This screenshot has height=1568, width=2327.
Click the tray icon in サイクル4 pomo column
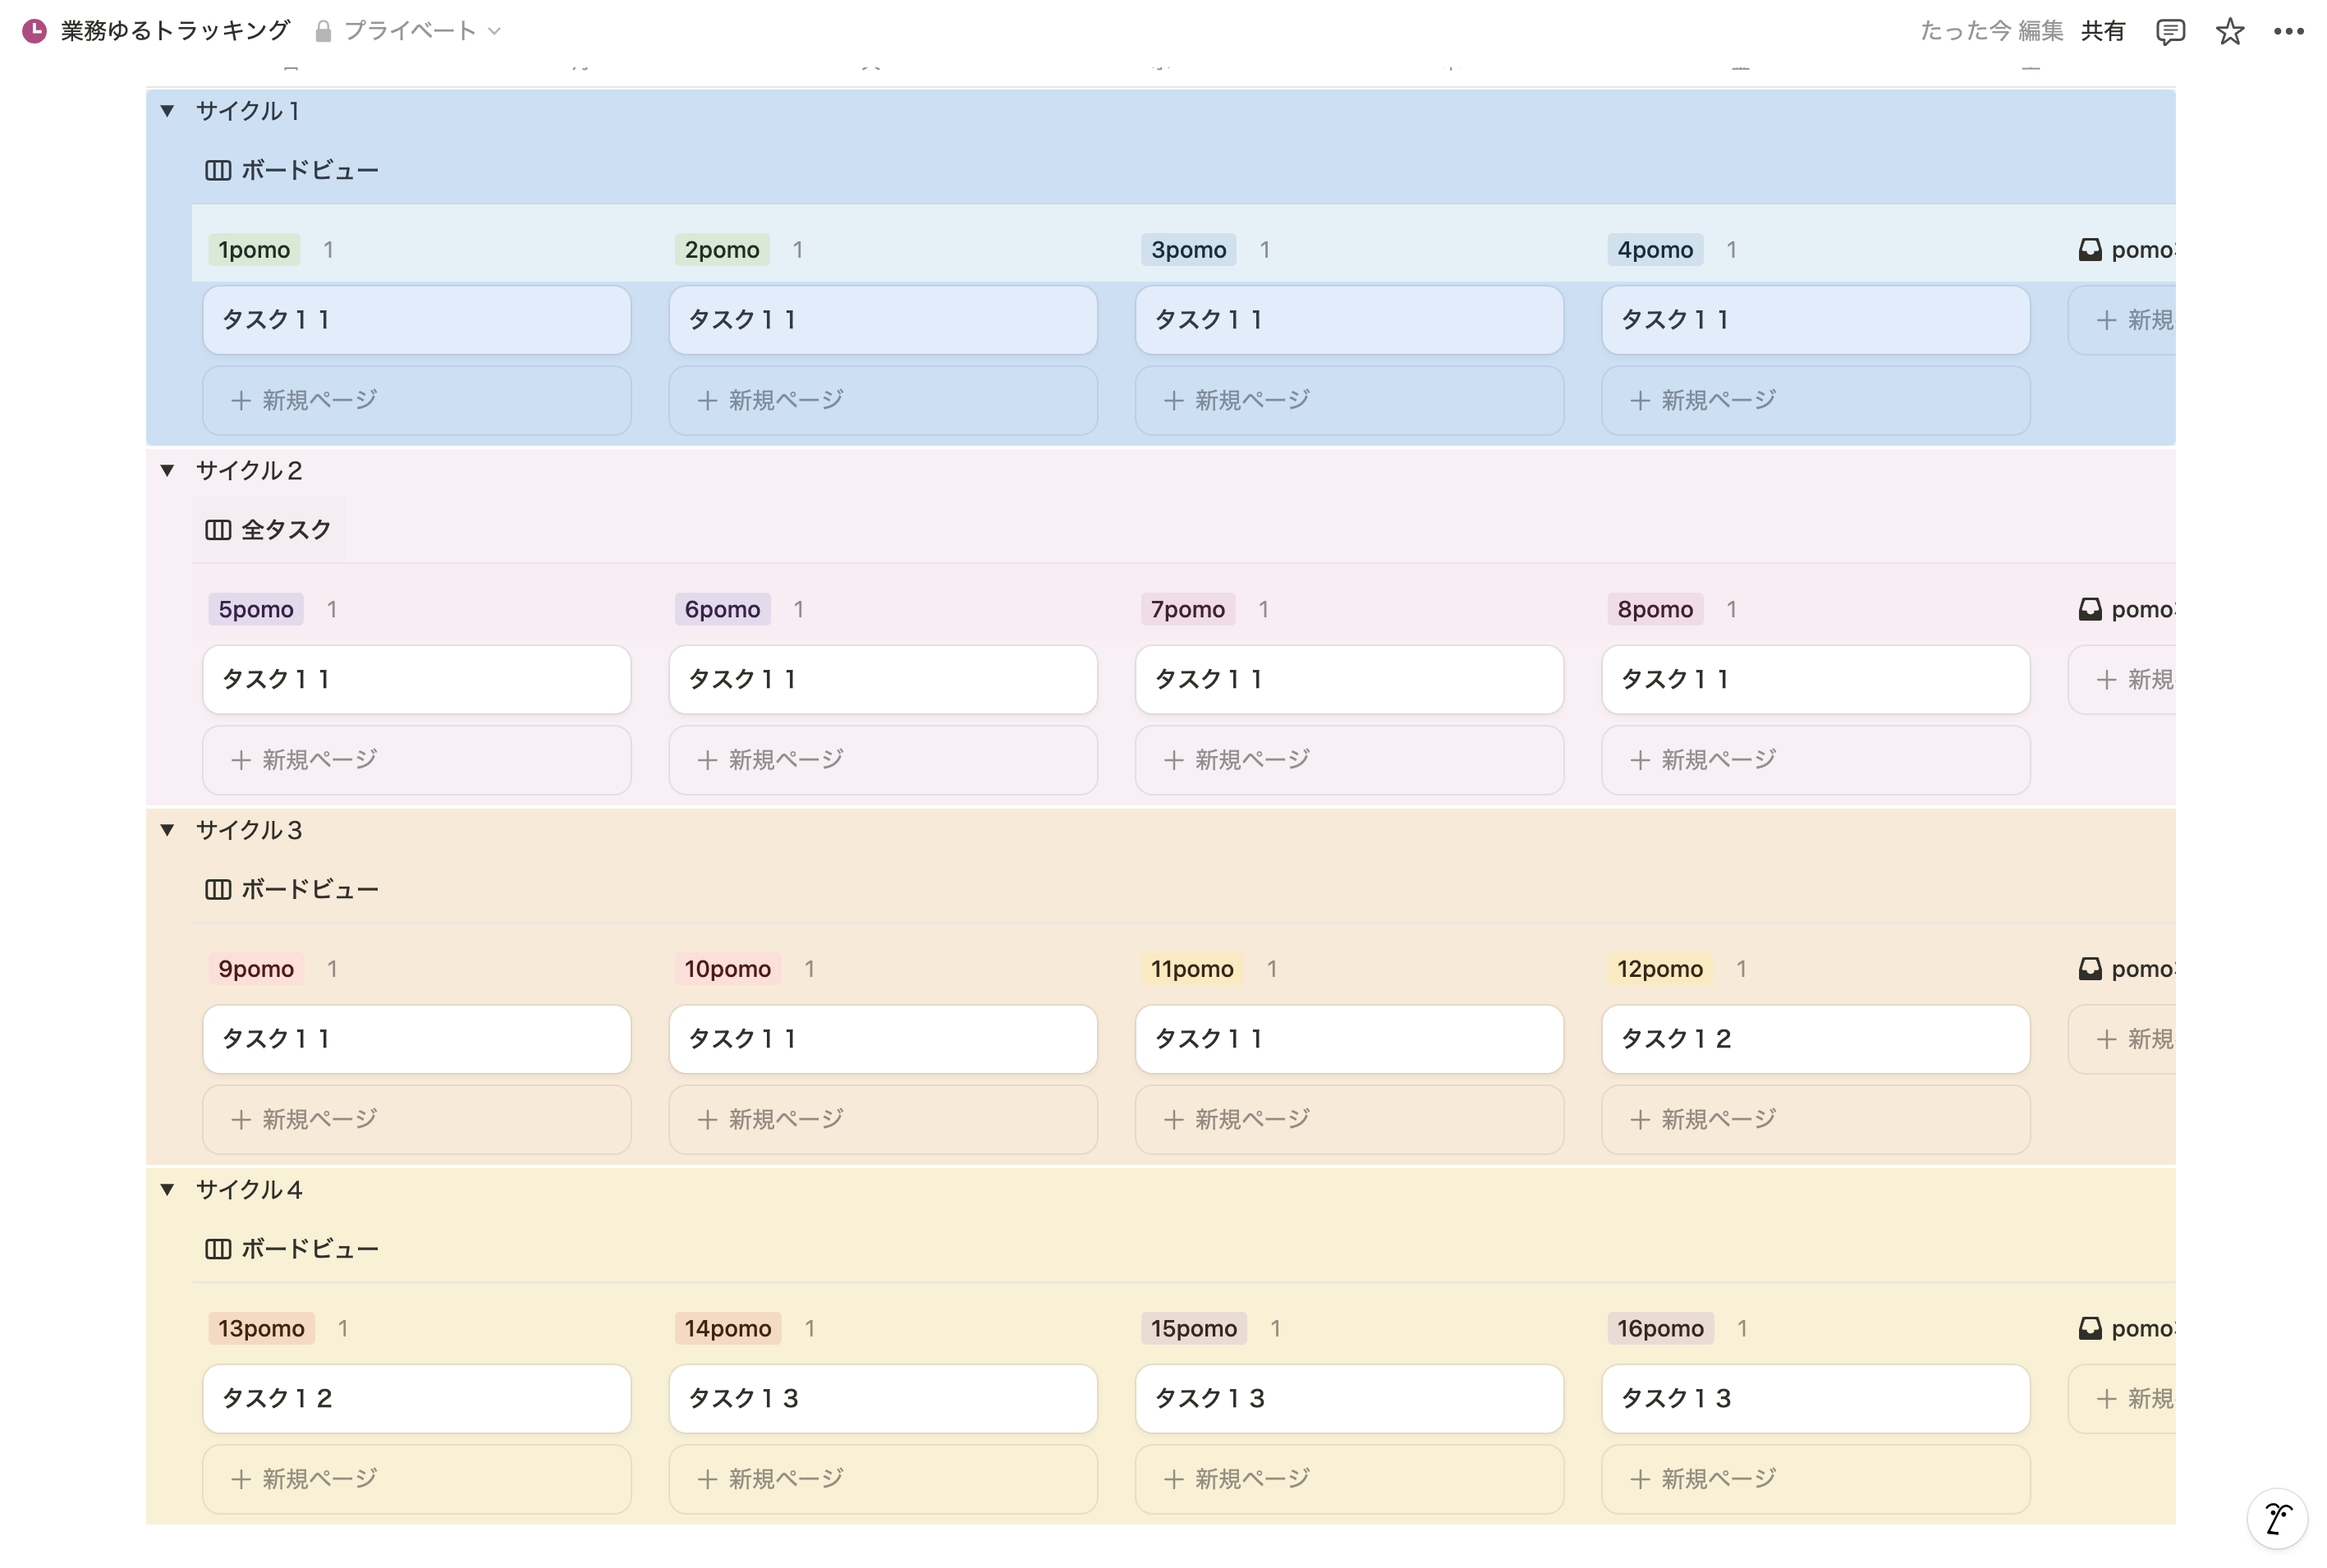pyautogui.click(x=2089, y=1329)
